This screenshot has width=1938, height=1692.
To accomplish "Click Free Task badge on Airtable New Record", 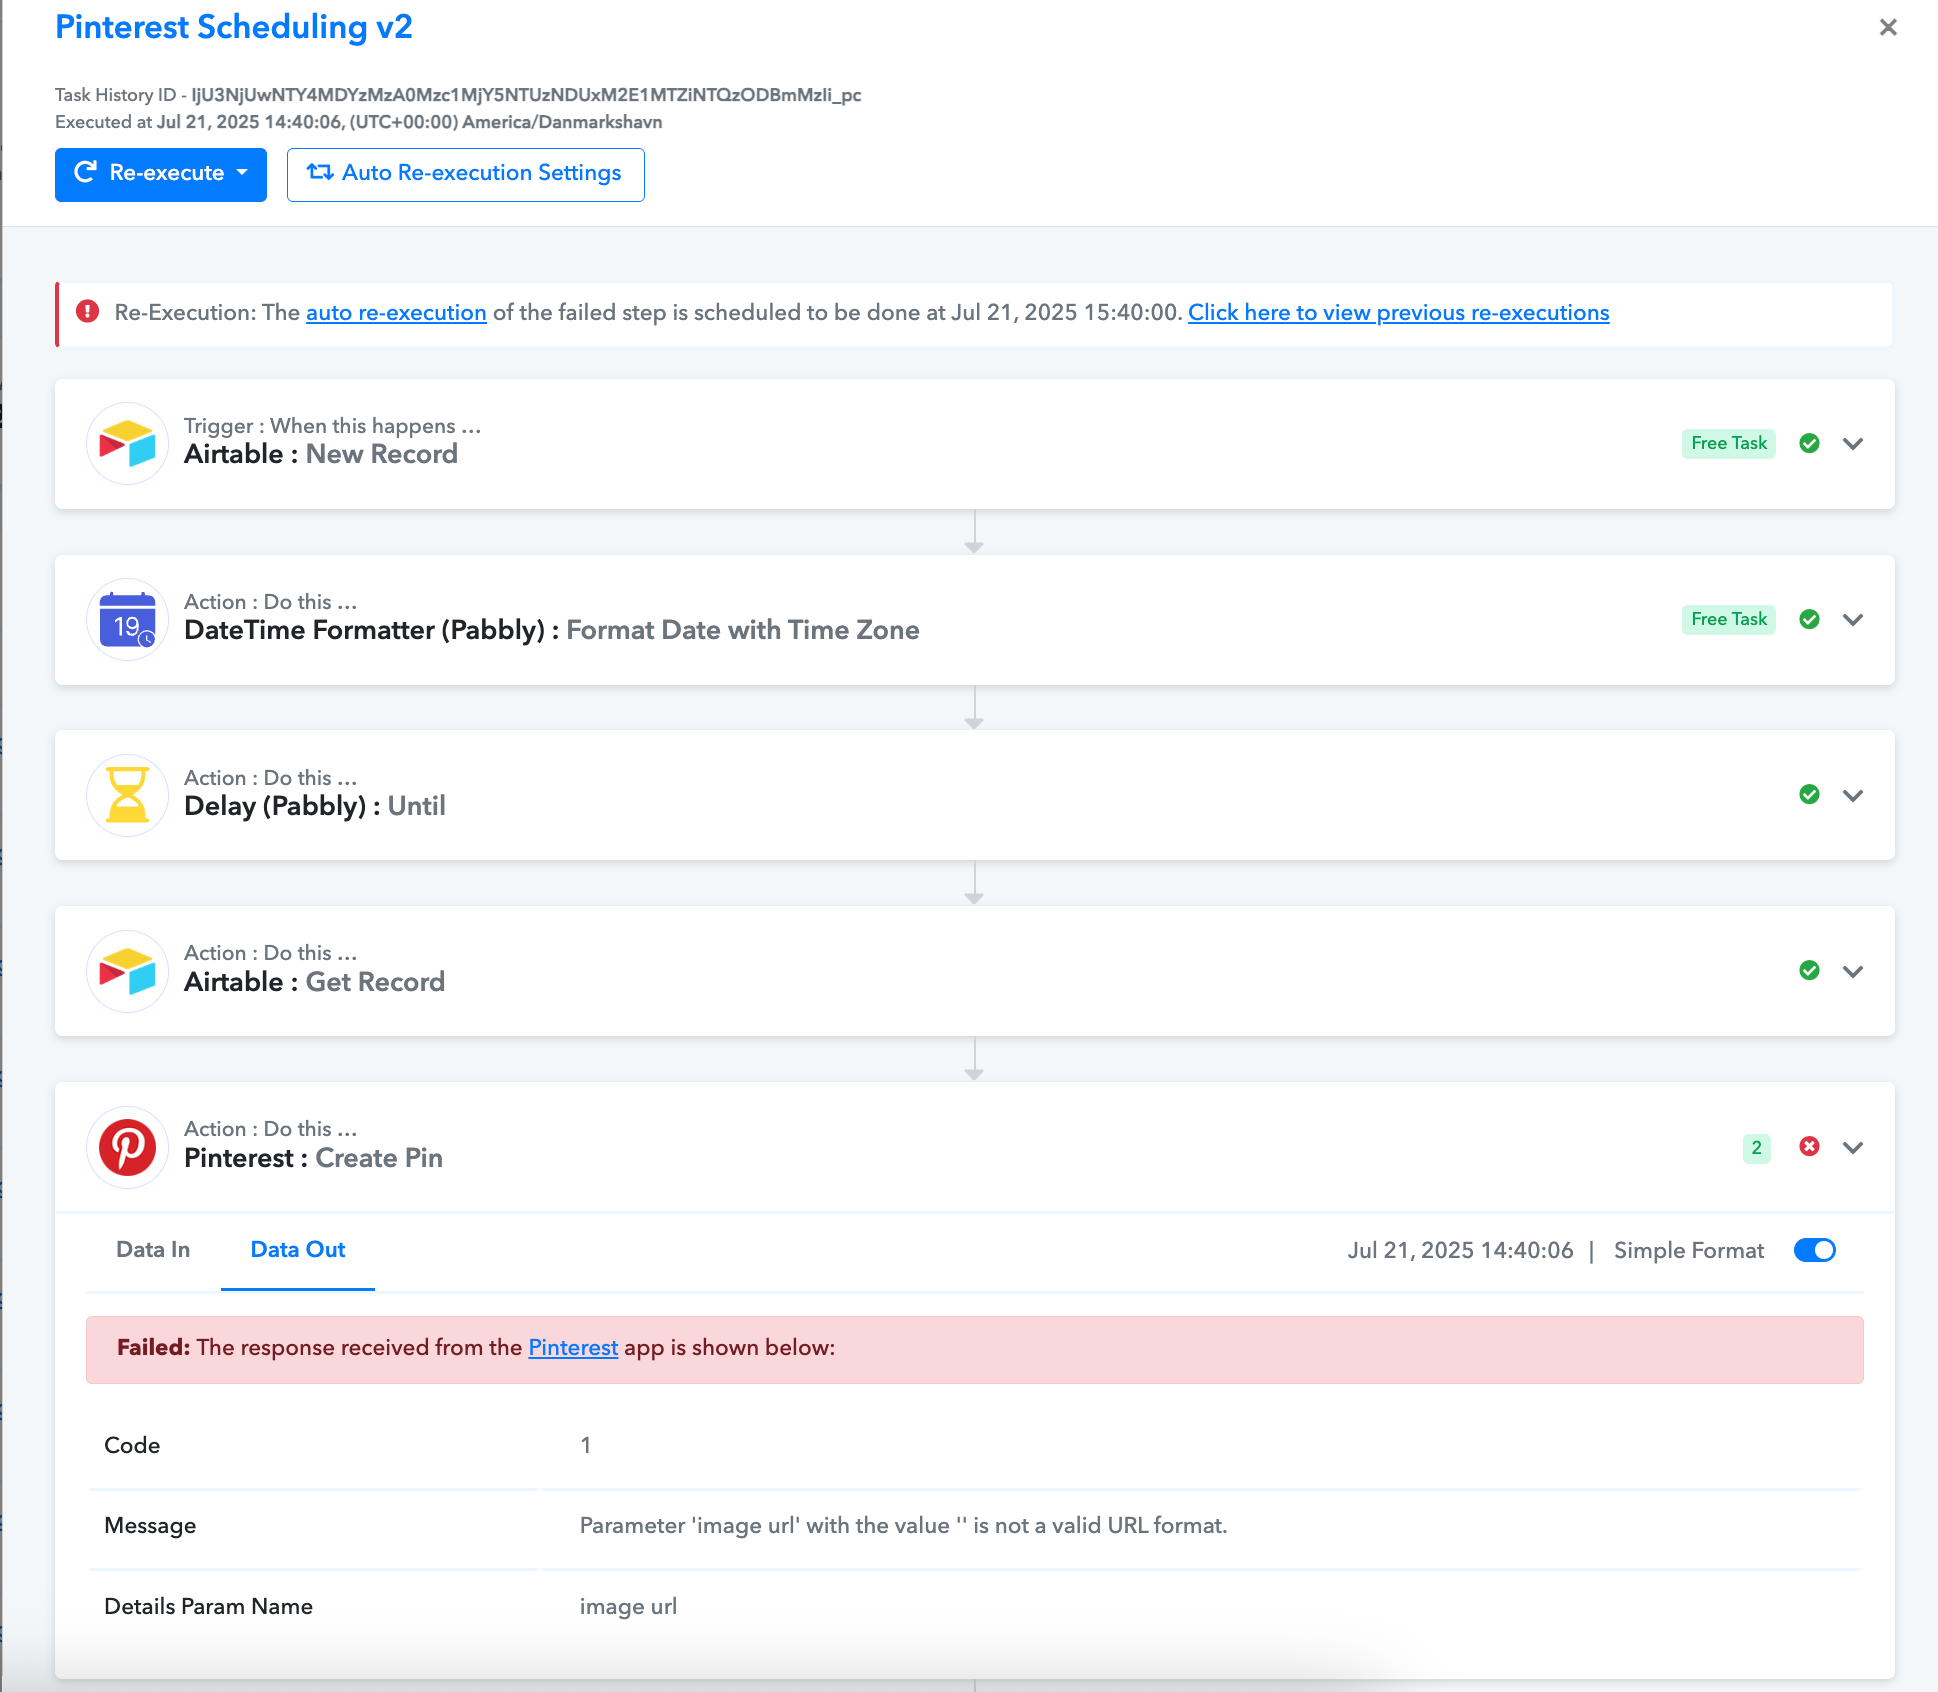I will pos(1729,443).
